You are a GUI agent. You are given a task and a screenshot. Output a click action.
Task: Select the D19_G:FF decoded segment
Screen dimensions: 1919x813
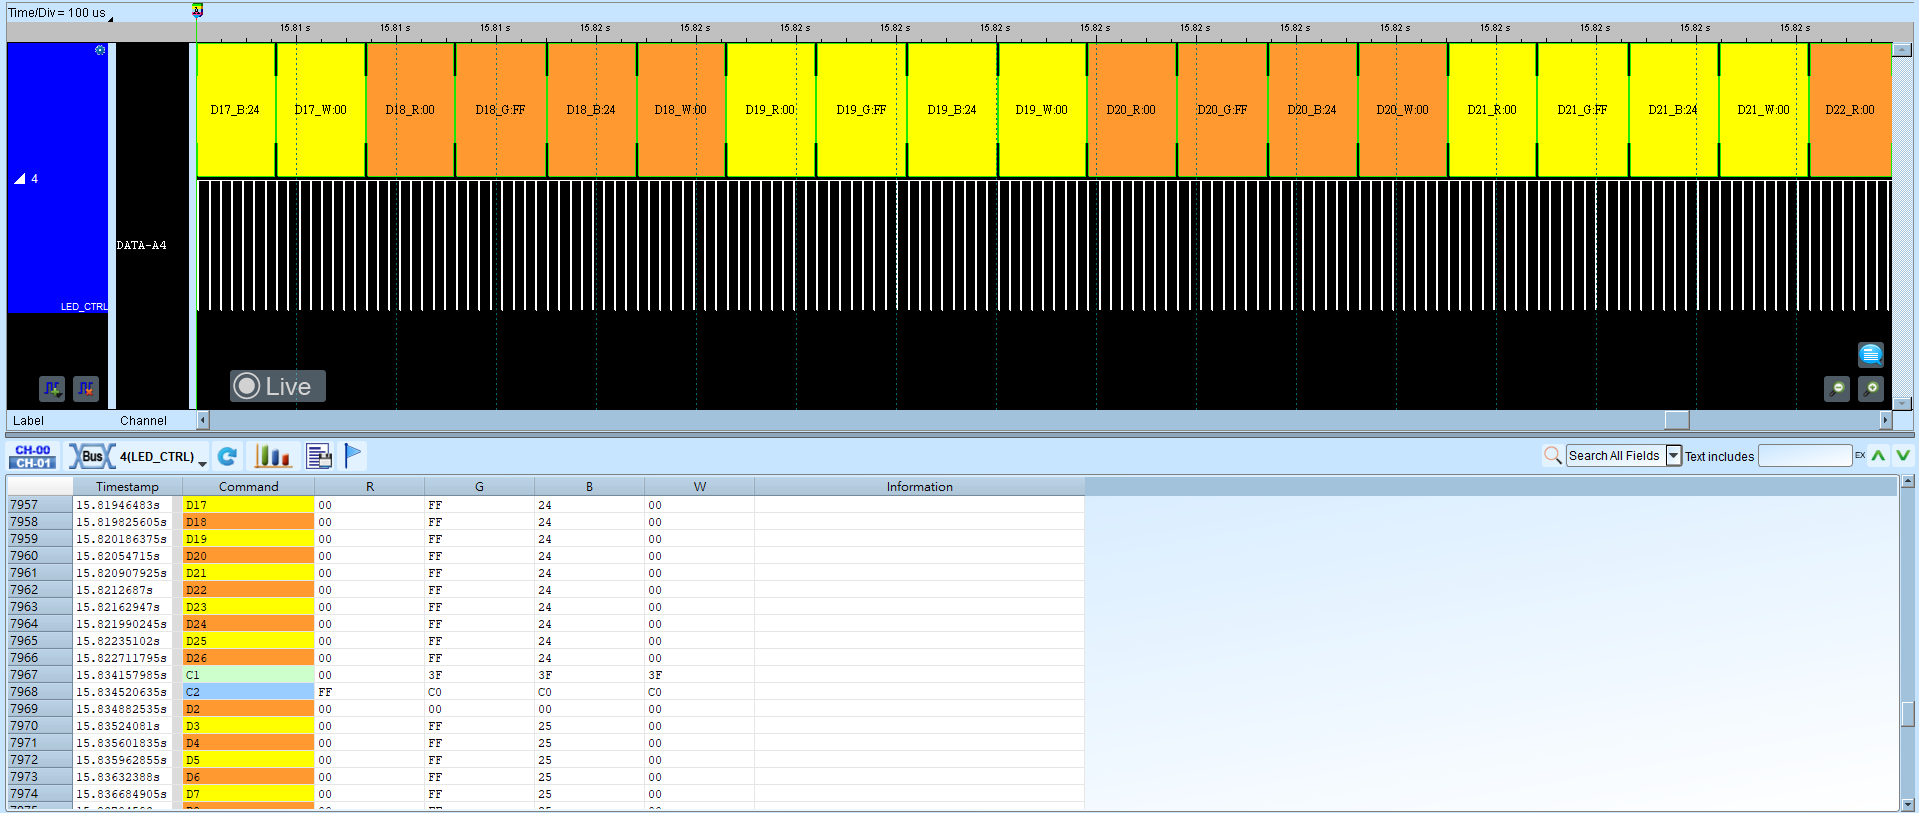point(861,110)
